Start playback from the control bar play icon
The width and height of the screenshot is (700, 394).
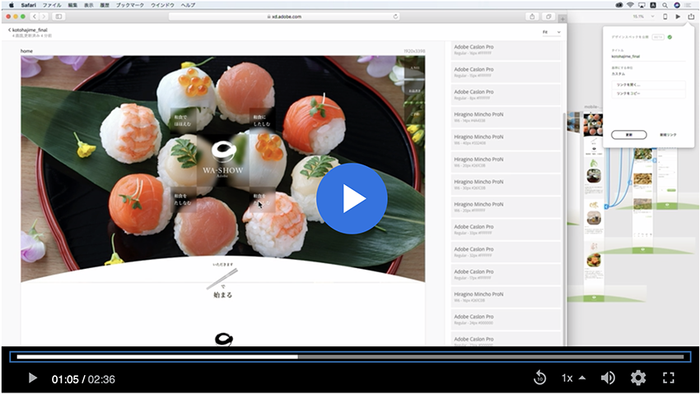pos(32,378)
